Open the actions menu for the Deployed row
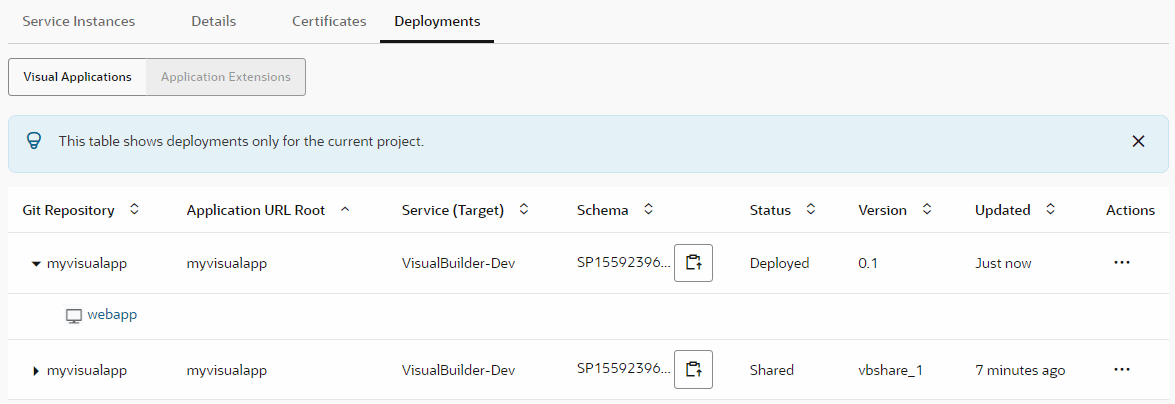Image resolution: width=1175 pixels, height=404 pixels. coord(1121,263)
